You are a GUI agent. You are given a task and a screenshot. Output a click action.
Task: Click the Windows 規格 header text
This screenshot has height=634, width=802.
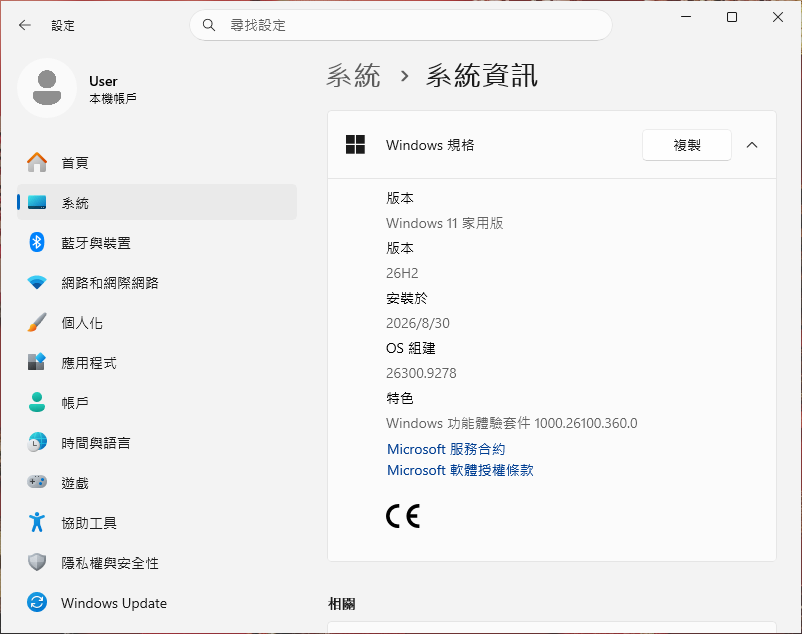[430, 145]
